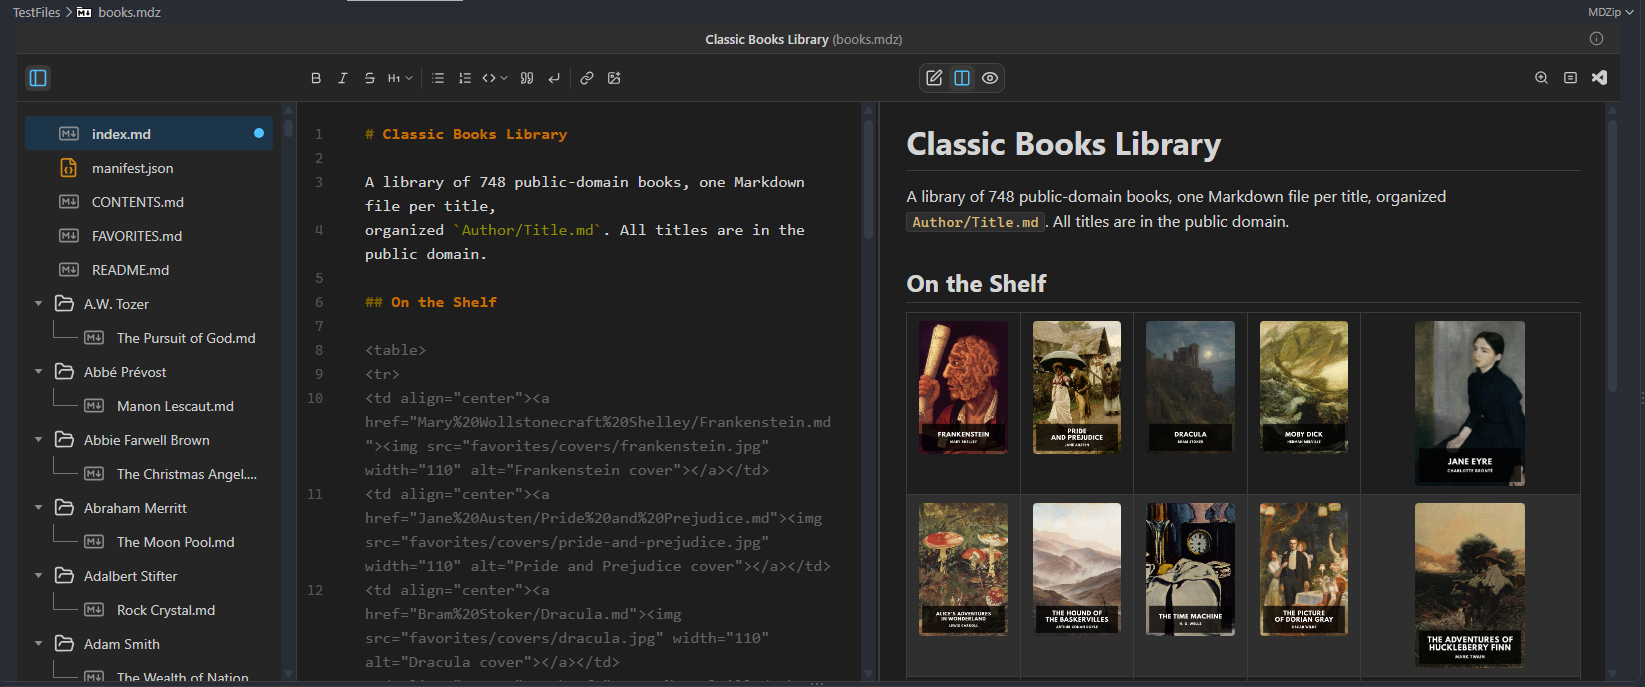
Task: Open in Visual Studio Code
Action: click(1600, 78)
